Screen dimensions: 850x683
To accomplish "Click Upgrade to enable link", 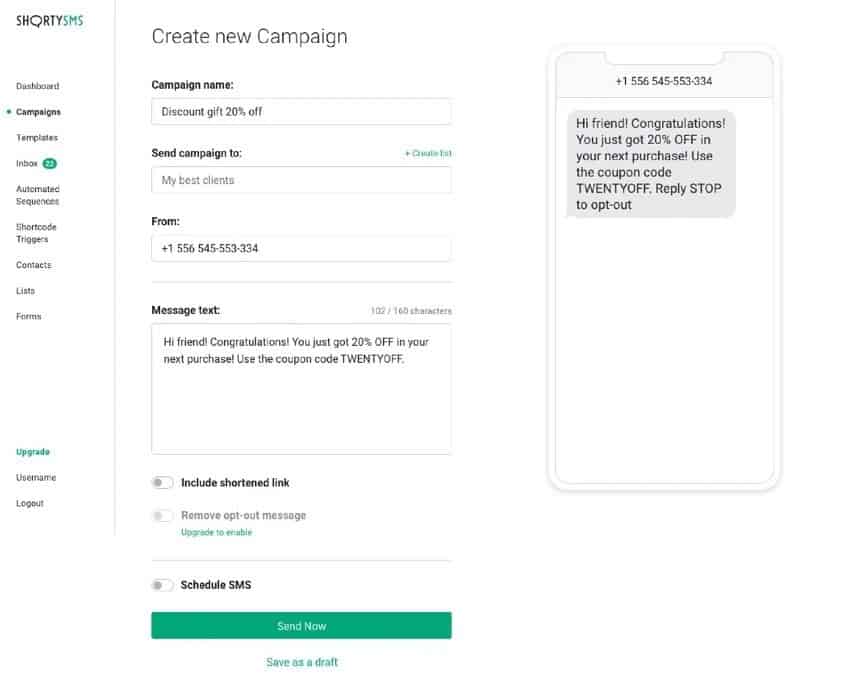I will tap(216, 532).
